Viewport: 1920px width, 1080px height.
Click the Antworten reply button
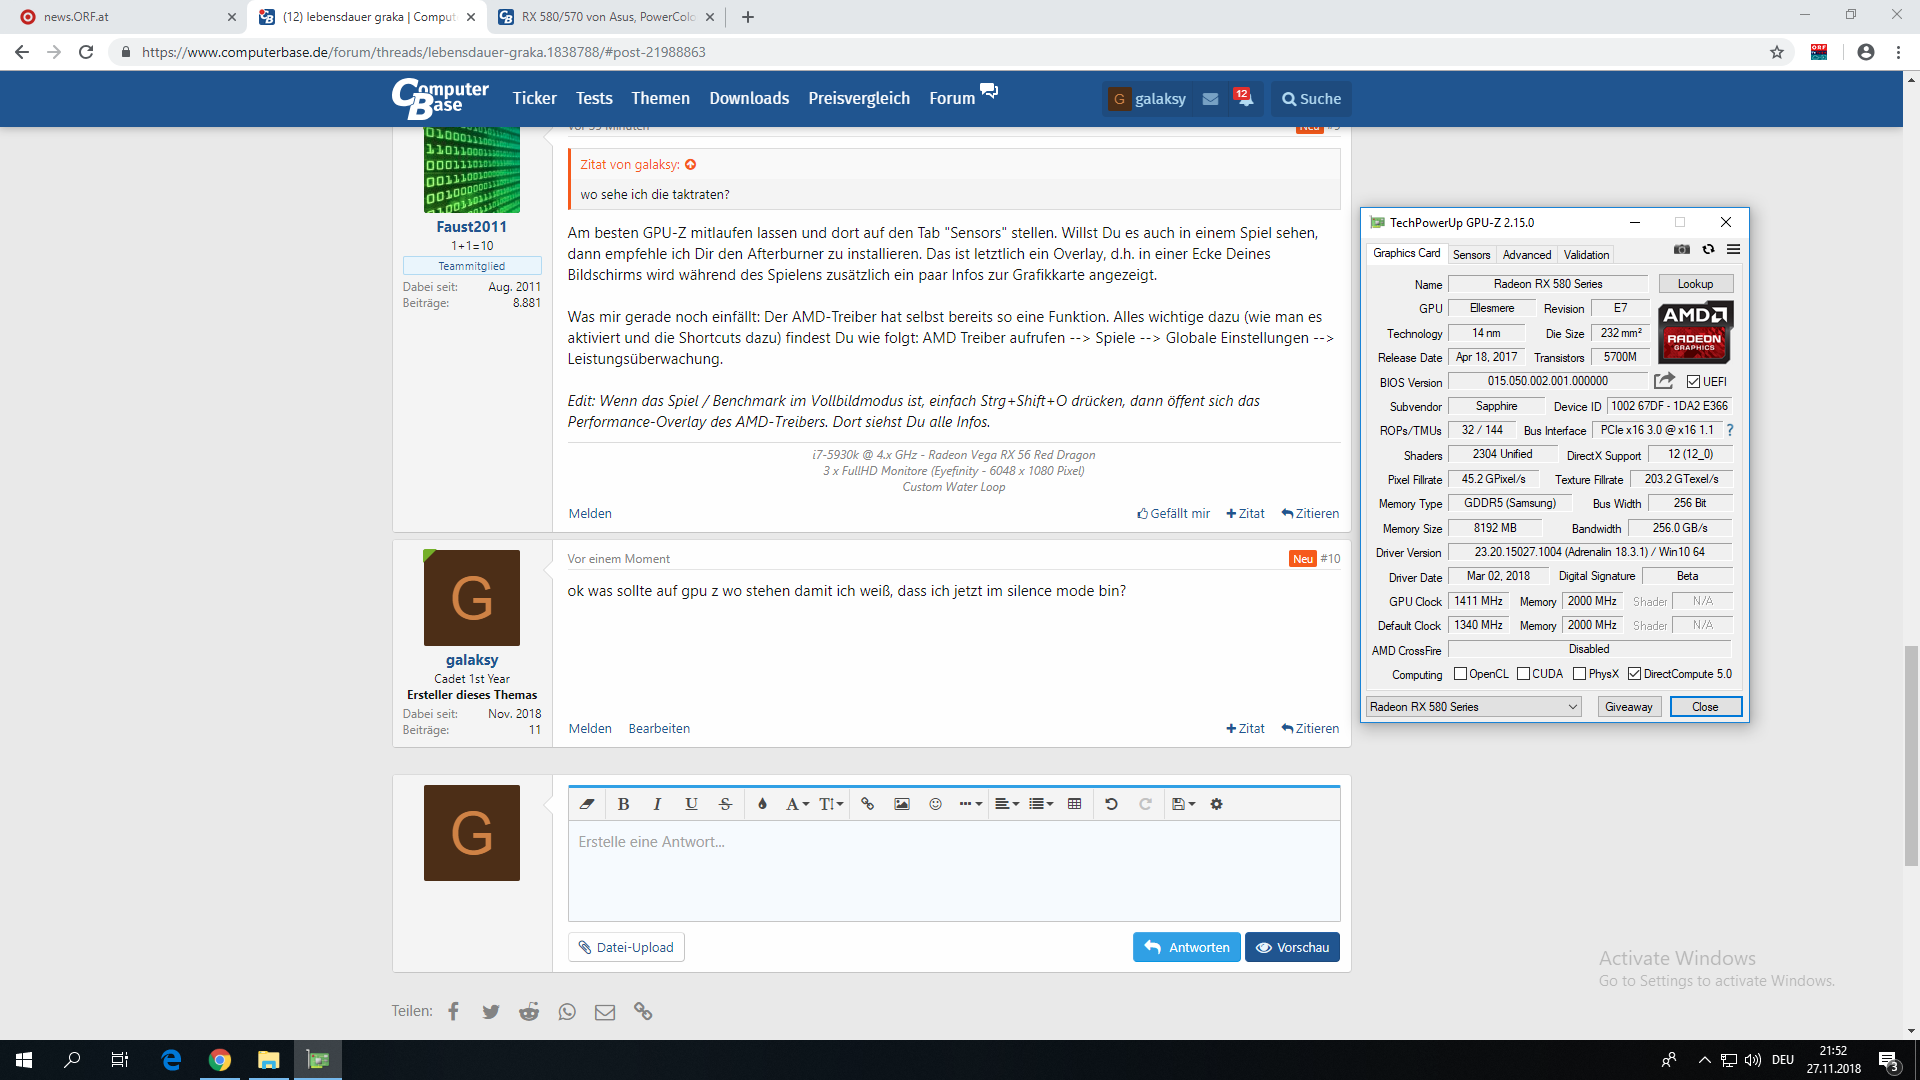pyautogui.click(x=1187, y=947)
